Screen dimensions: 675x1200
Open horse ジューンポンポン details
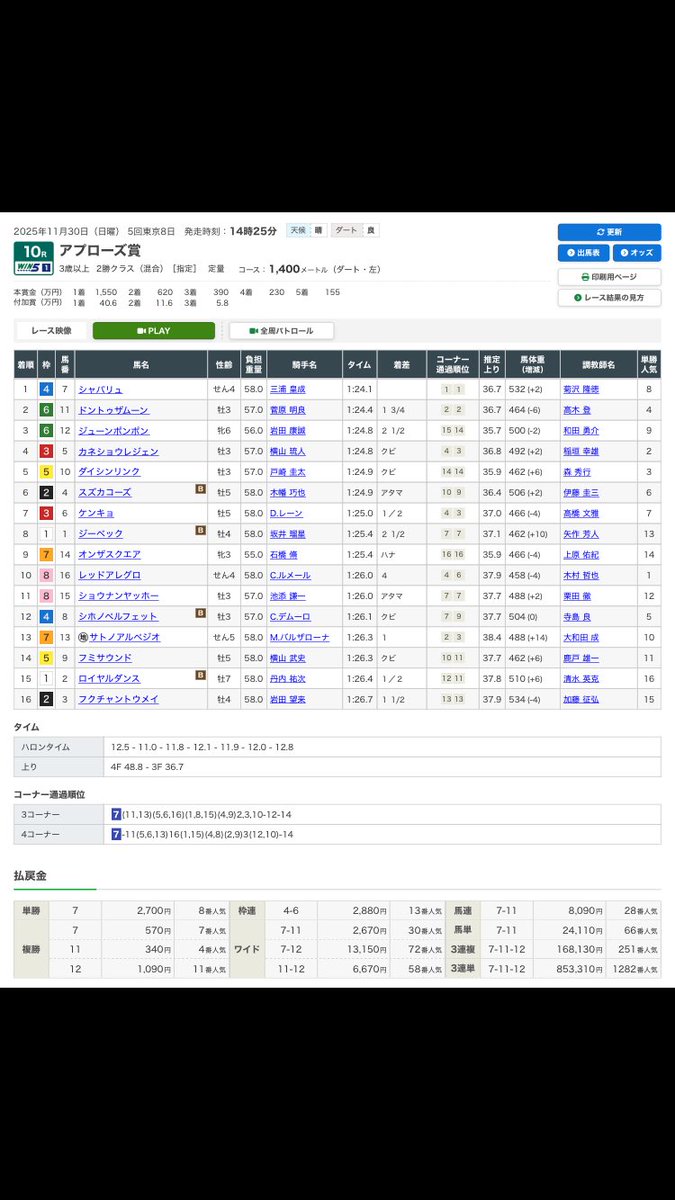click(114, 431)
